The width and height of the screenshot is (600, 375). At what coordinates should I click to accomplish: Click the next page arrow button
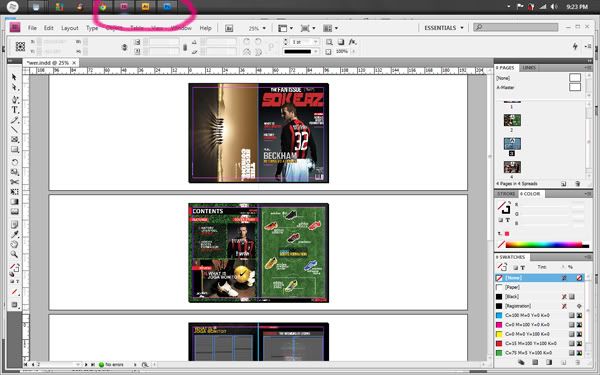click(86, 365)
